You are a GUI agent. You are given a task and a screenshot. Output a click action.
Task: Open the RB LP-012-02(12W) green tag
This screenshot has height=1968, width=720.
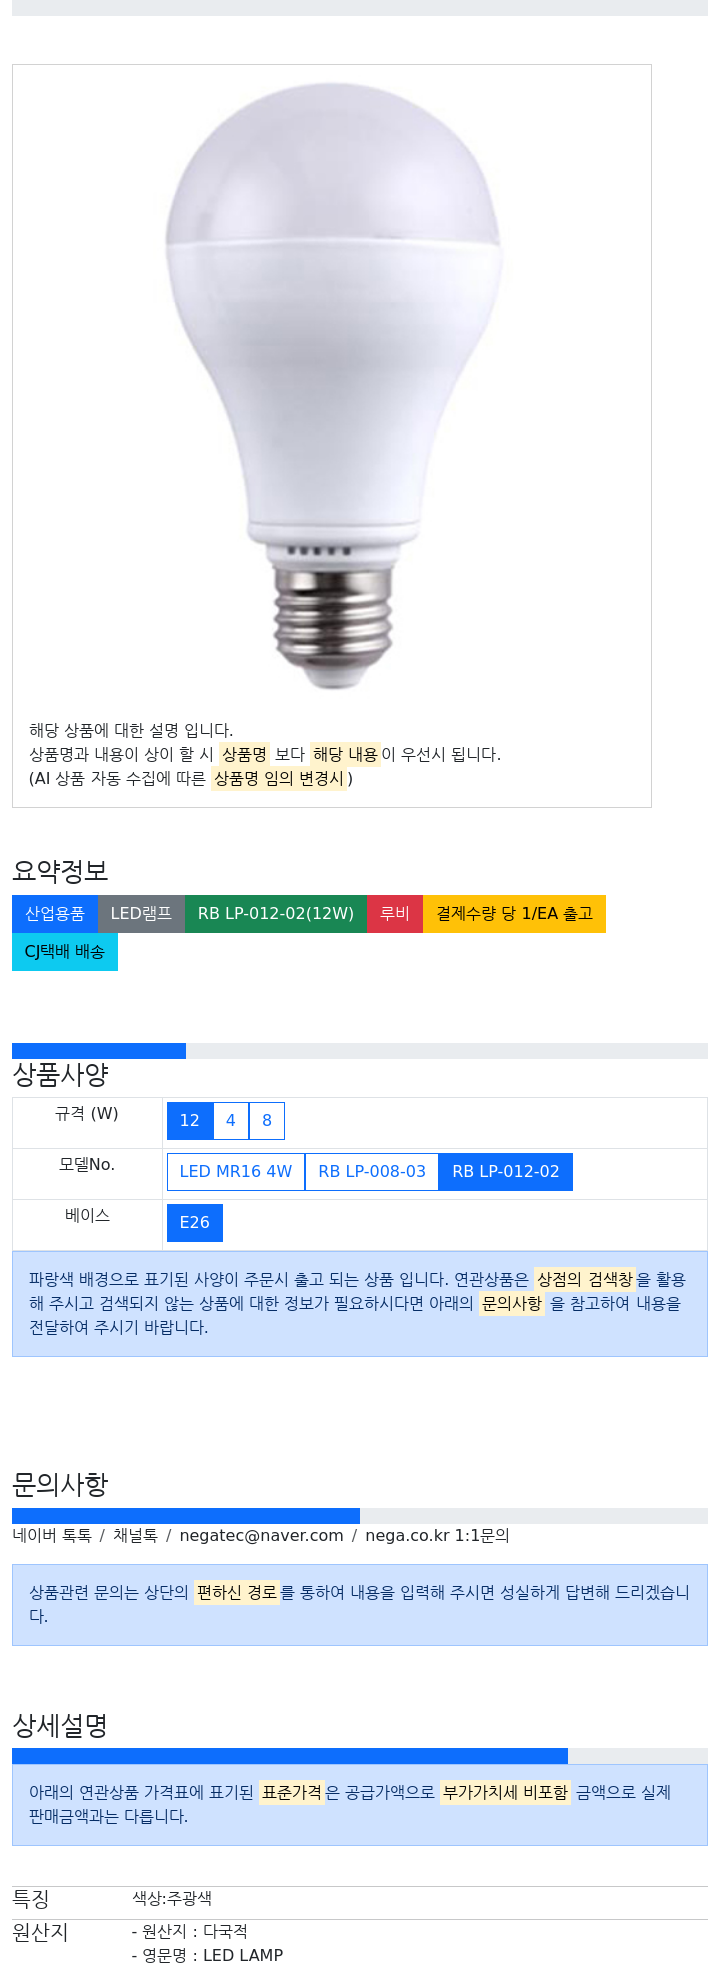point(276,914)
